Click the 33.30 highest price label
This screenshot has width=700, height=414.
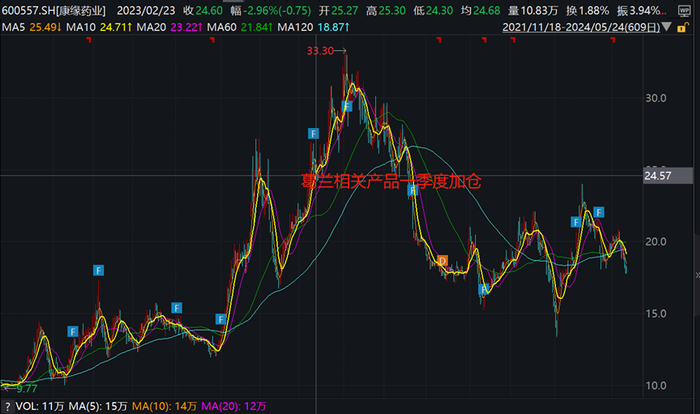(320, 51)
